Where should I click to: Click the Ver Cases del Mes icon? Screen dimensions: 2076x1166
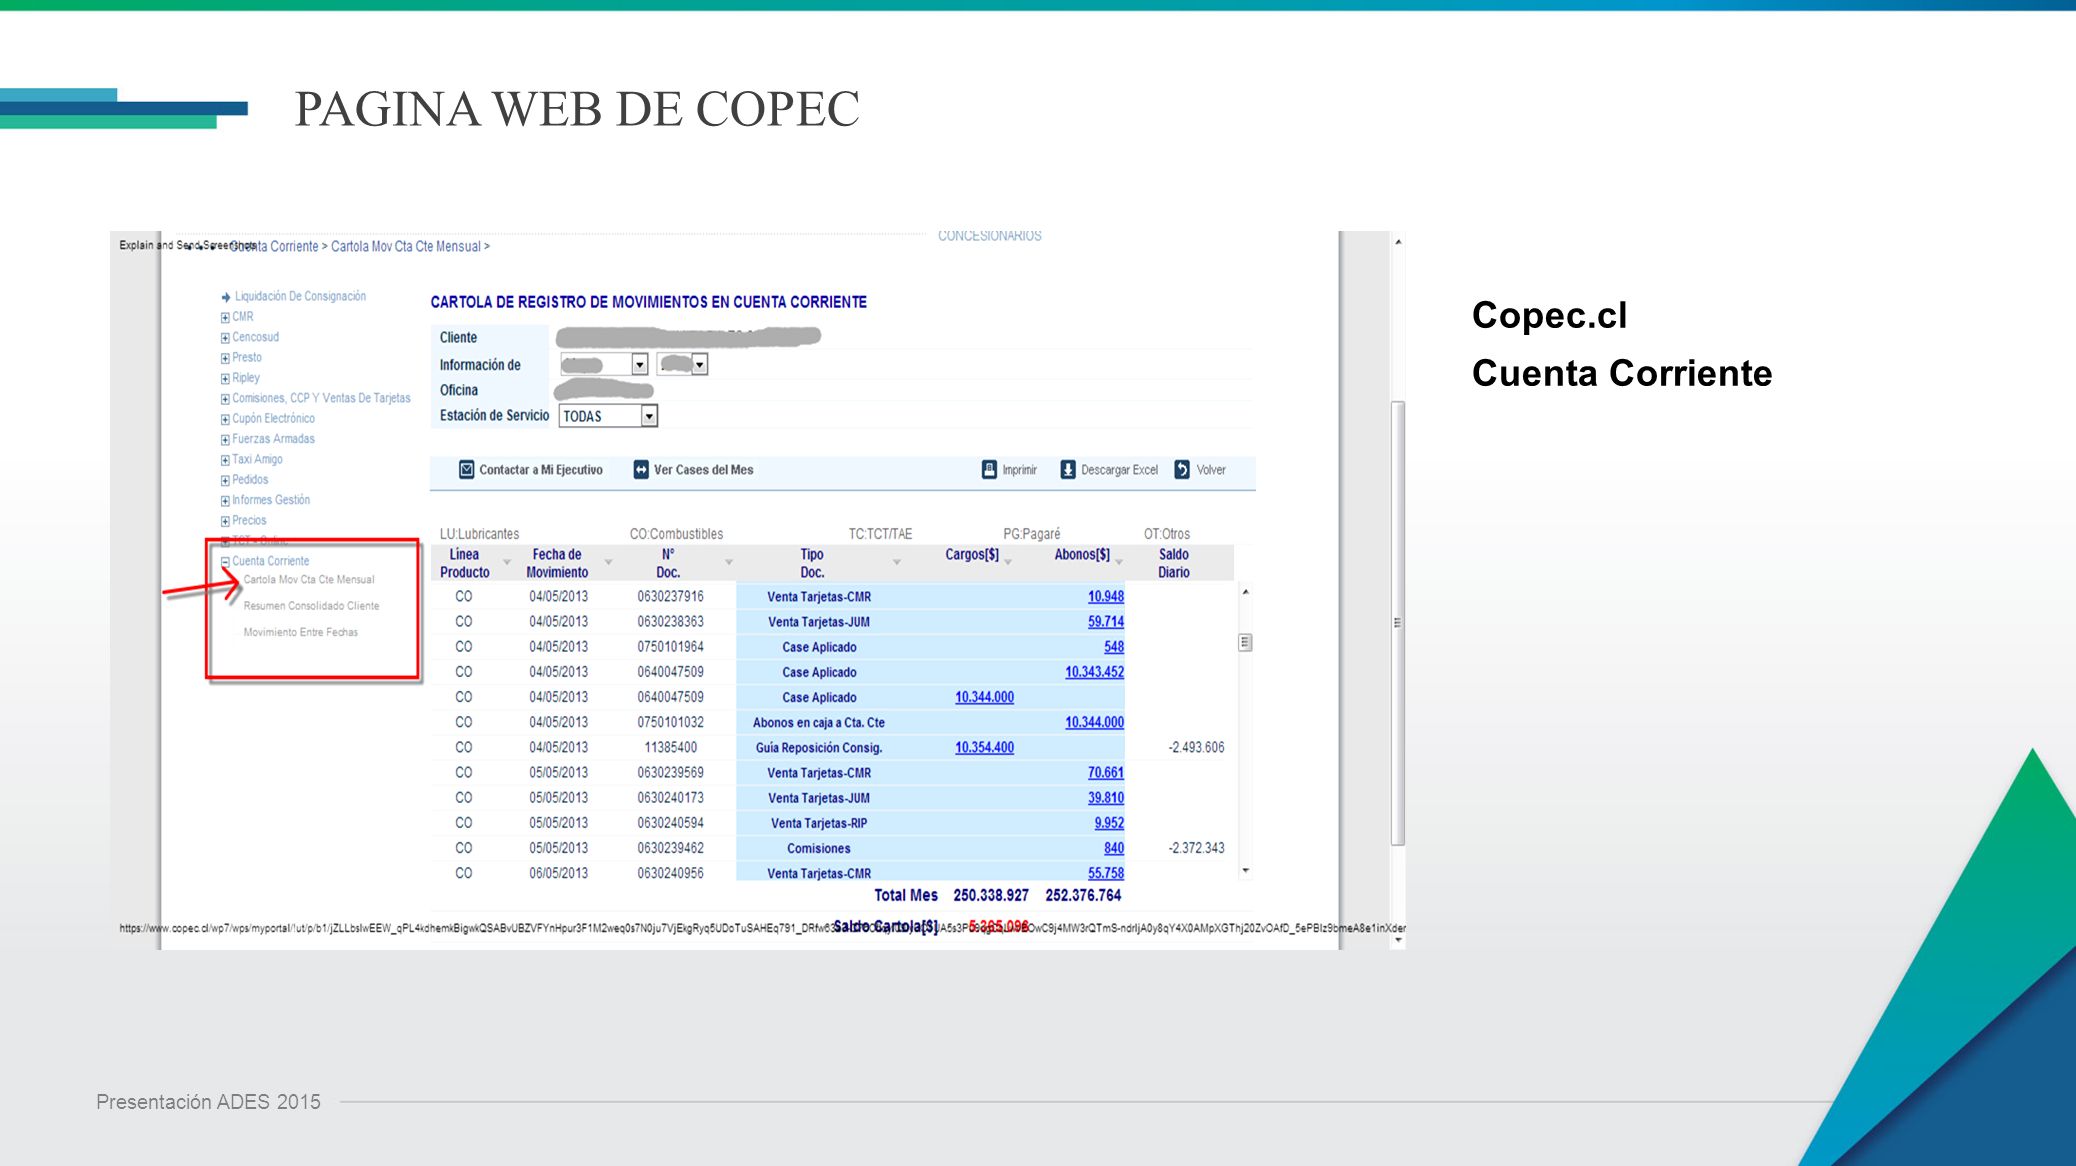[641, 470]
